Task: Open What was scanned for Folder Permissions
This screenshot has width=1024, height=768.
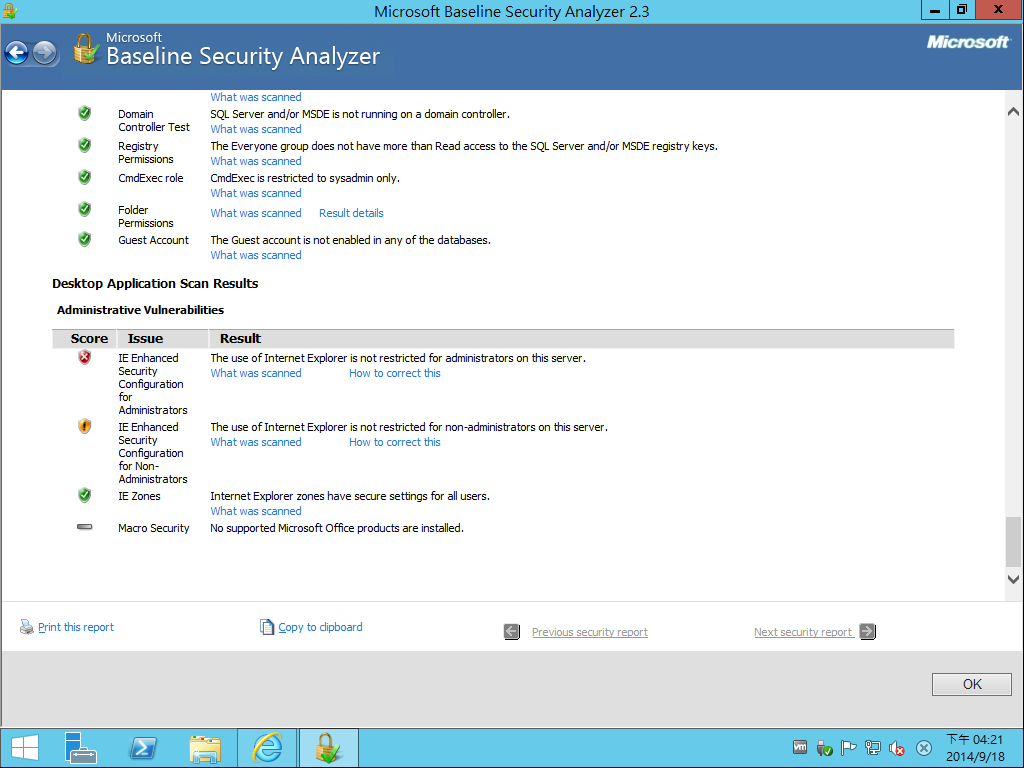Action: [256, 213]
